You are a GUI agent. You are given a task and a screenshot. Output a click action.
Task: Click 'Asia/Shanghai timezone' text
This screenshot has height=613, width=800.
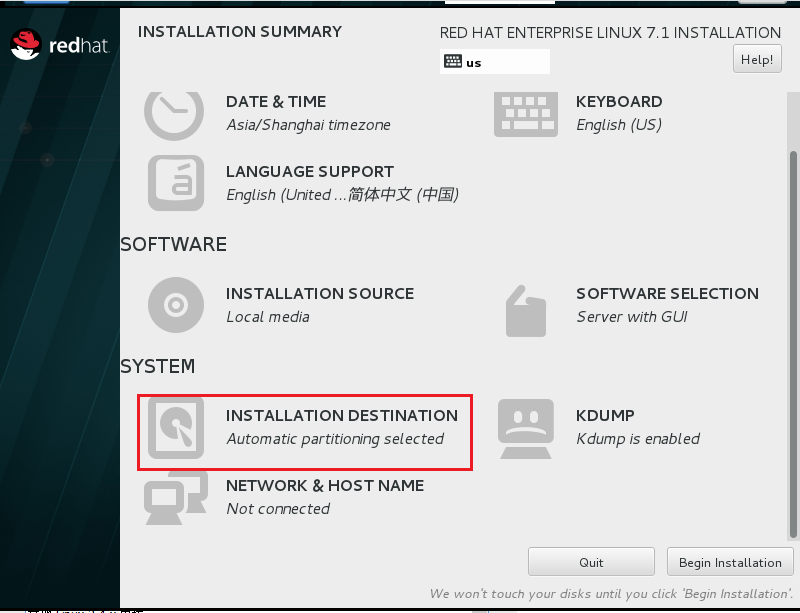tap(309, 125)
